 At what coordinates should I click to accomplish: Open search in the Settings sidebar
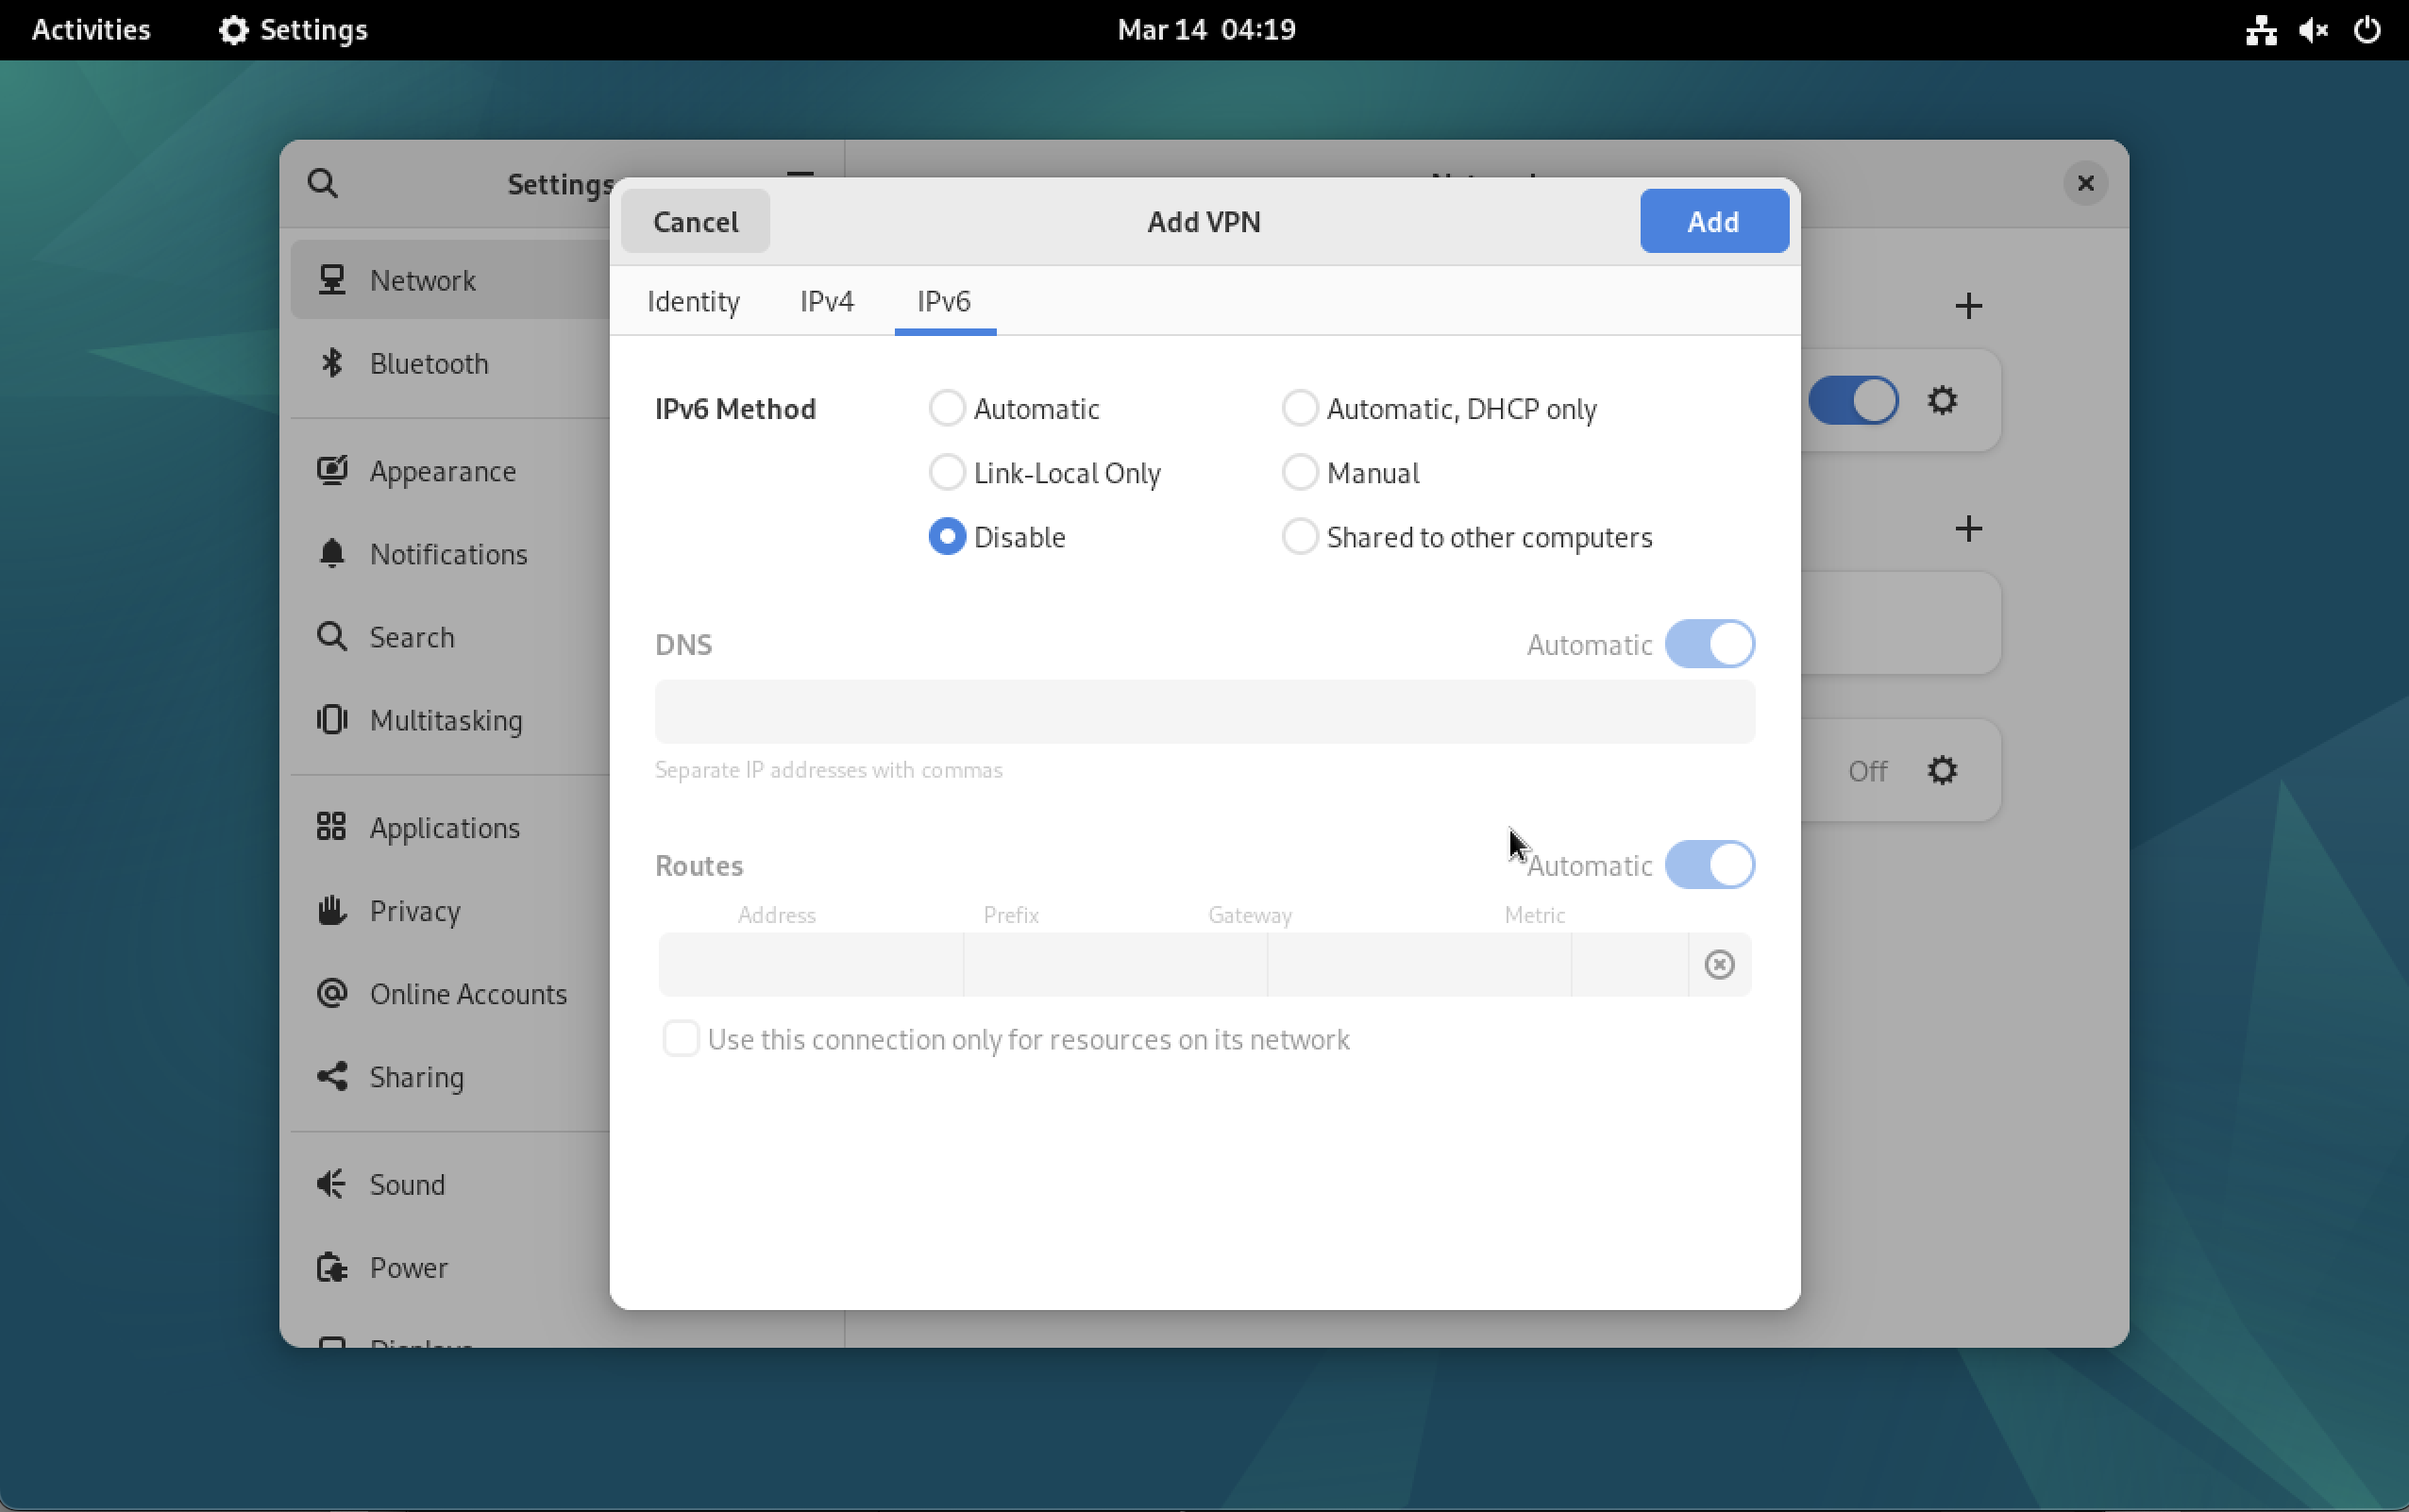click(x=322, y=184)
